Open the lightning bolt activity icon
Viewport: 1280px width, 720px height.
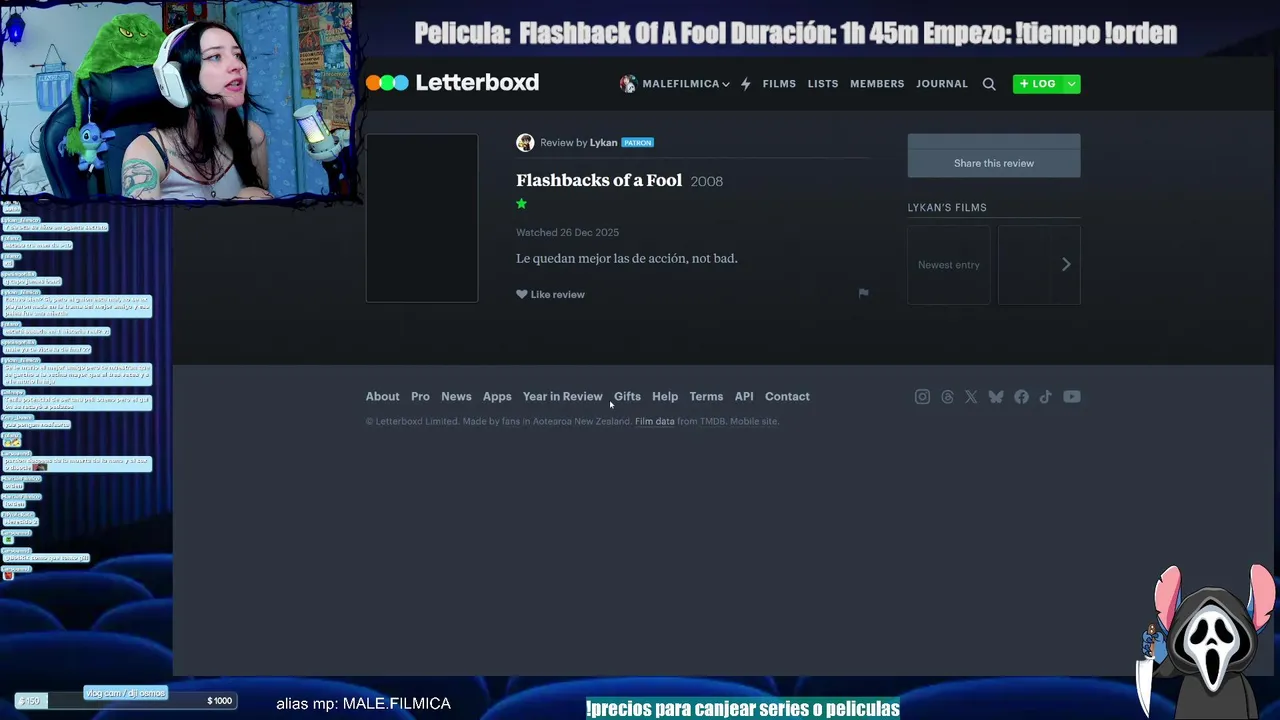[746, 84]
